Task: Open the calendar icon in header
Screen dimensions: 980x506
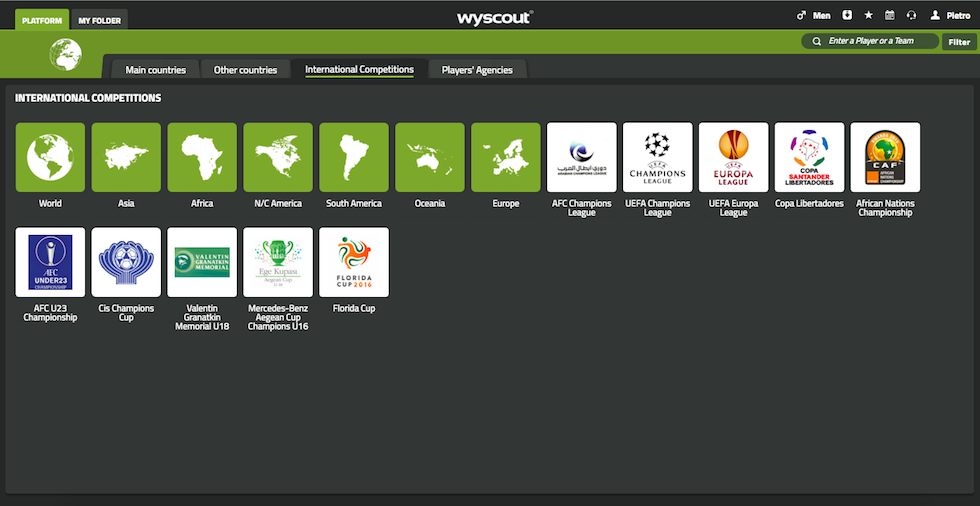Action: [x=889, y=15]
